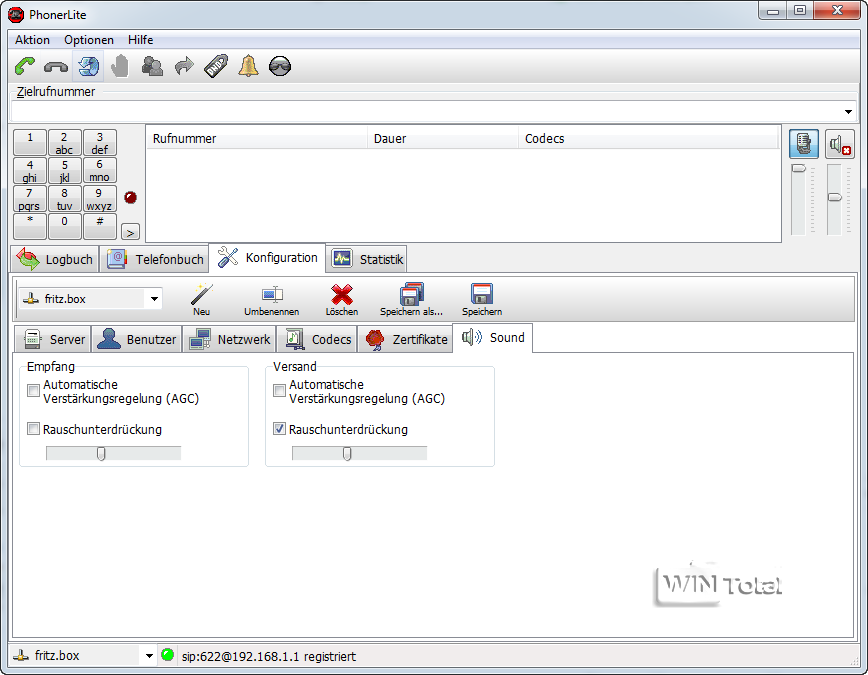The height and width of the screenshot is (675, 868).
Task: Delete profile with the red X Löschen
Action: (342, 300)
